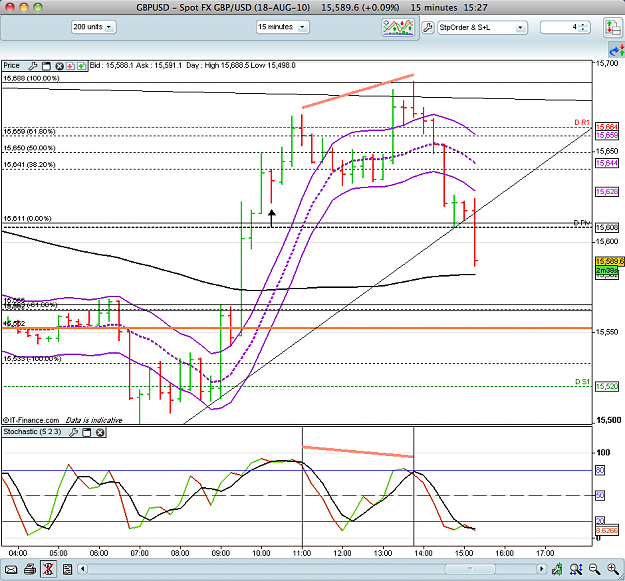Click the horizontal scrollbar thumb
Image resolution: width=625 pixels, height=581 pixels.
pos(470,569)
